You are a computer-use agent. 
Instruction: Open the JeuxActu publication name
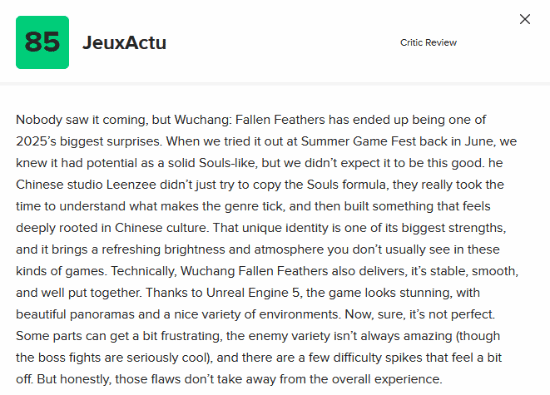click(125, 43)
